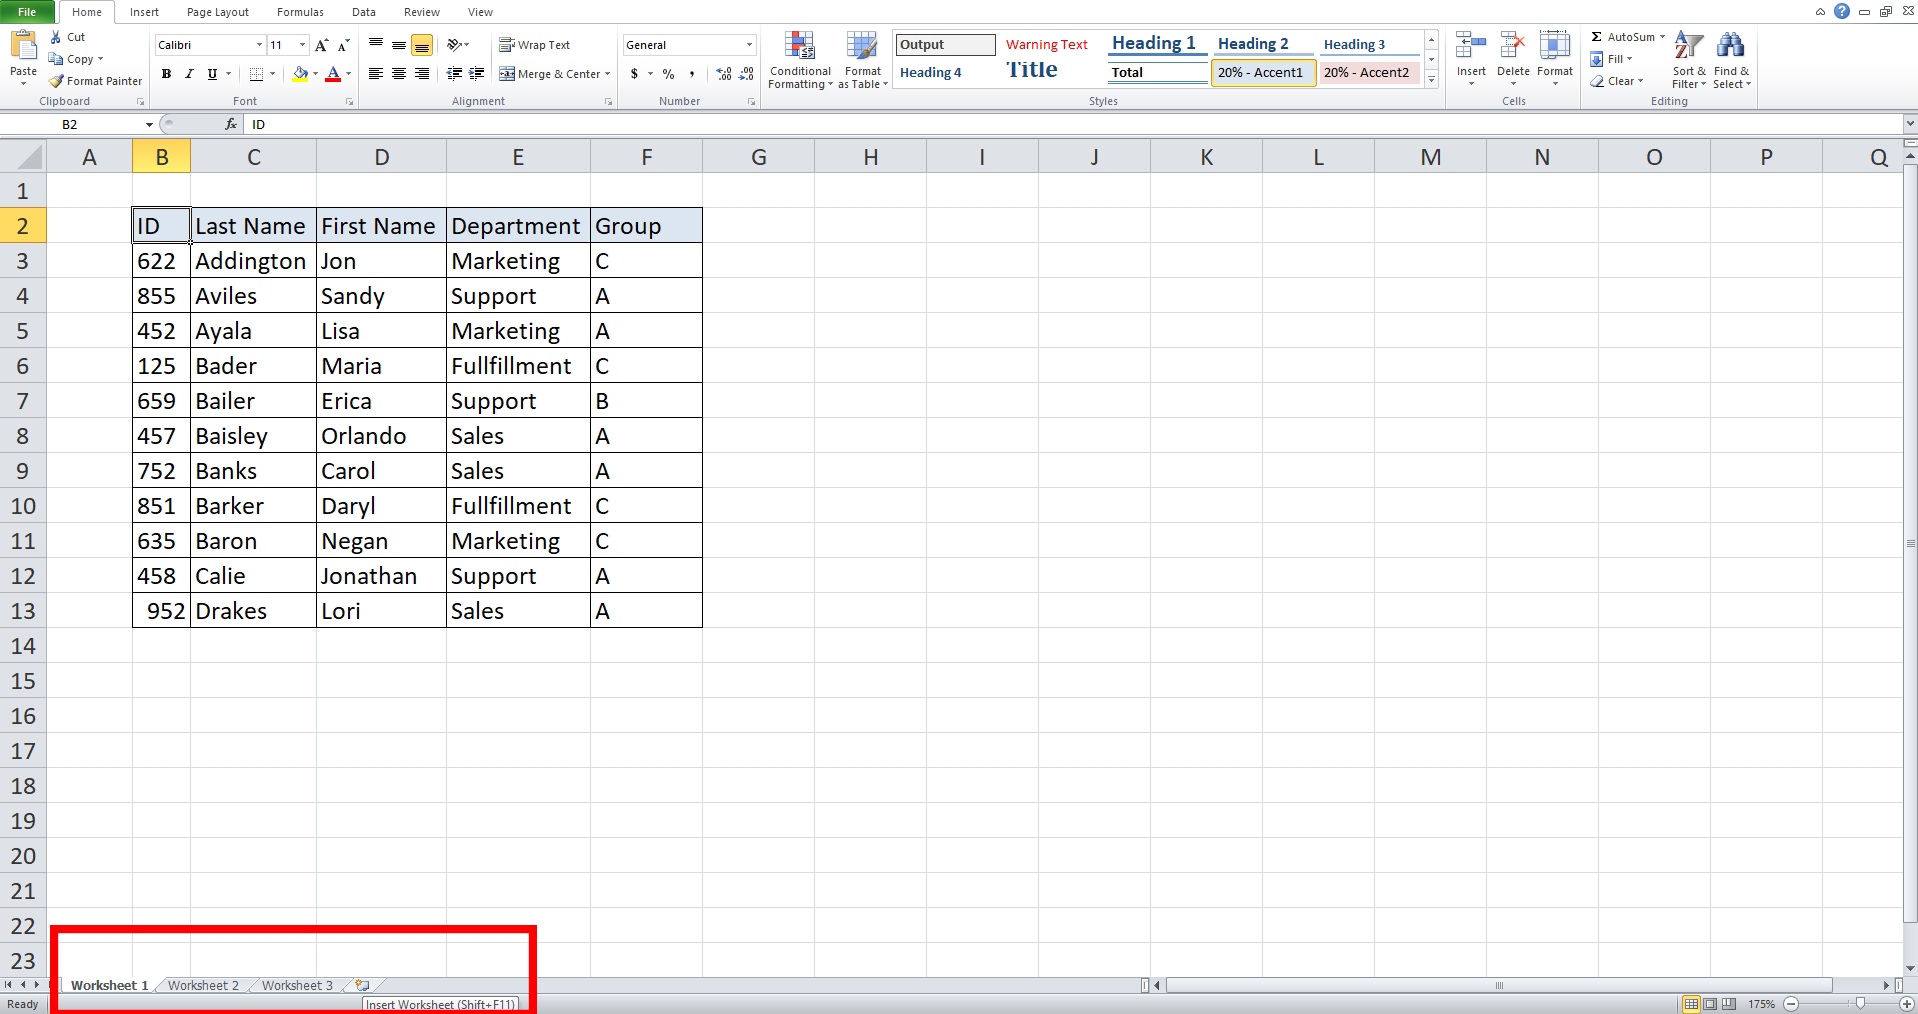Increase decimal places
The width and height of the screenshot is (1918, 1014).
[x=724, y=74]
